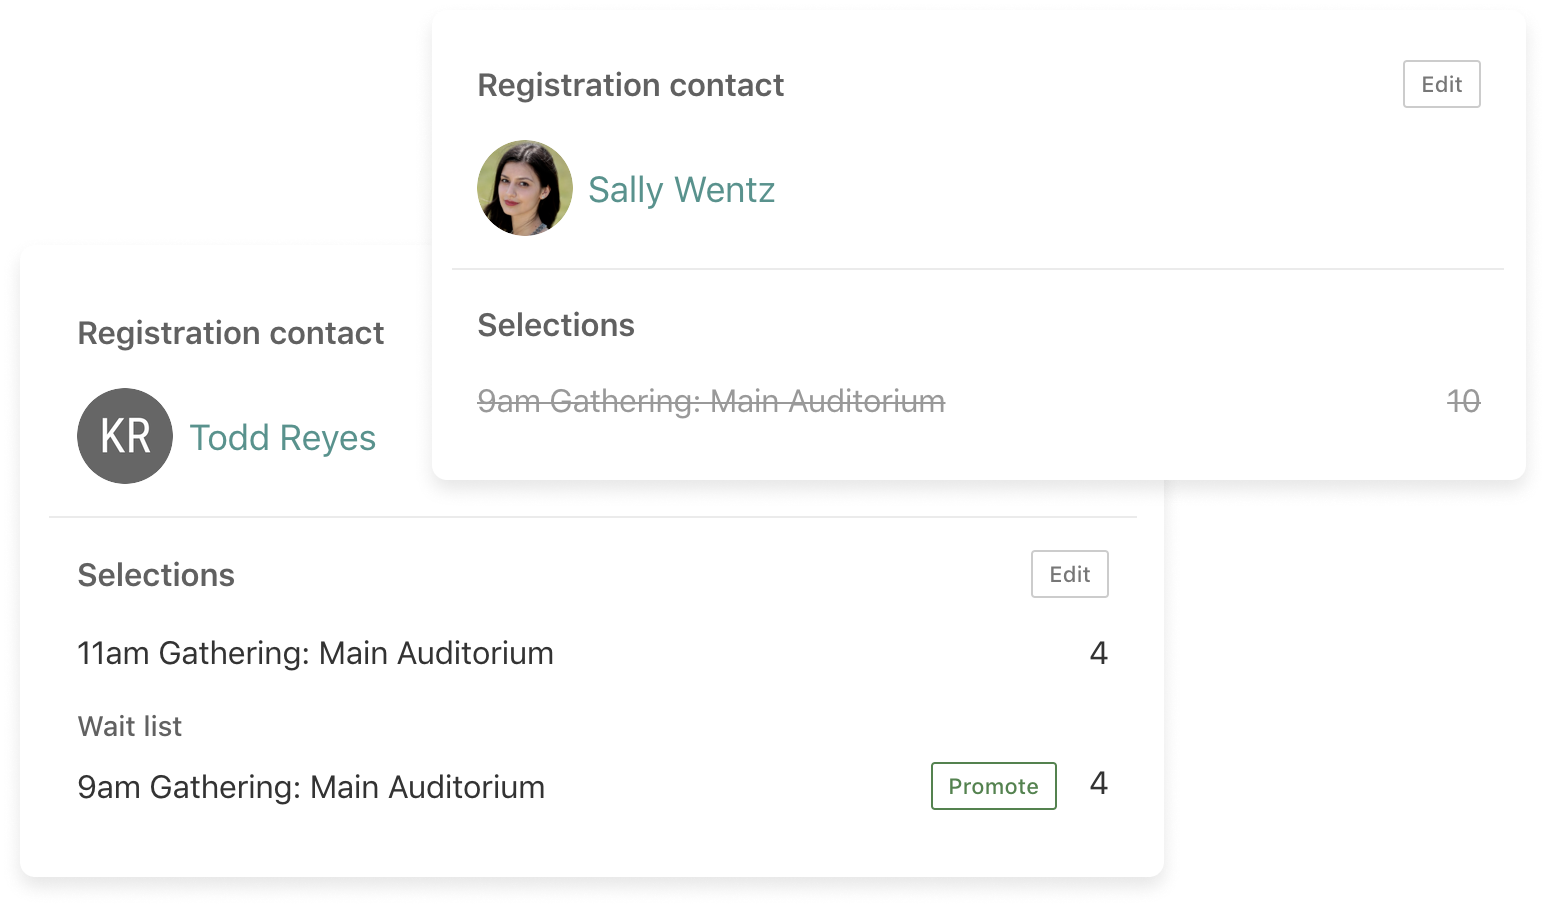Click Registration contact heading above Sally Wentz
Image resolution: width=1546 pixels, height=907 pixels.
(630, 85)
